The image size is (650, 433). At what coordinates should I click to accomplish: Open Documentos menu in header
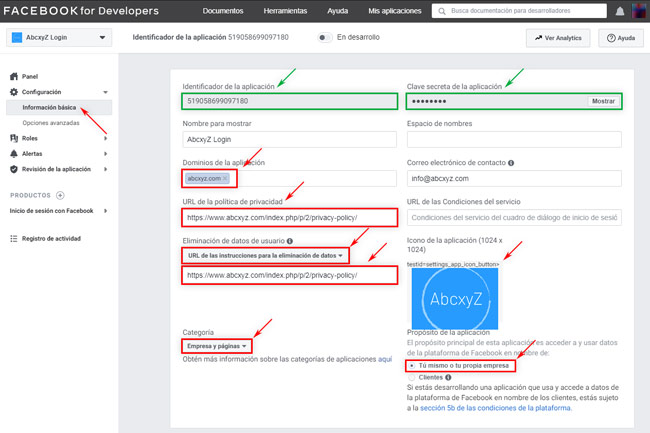click(223, 11)
